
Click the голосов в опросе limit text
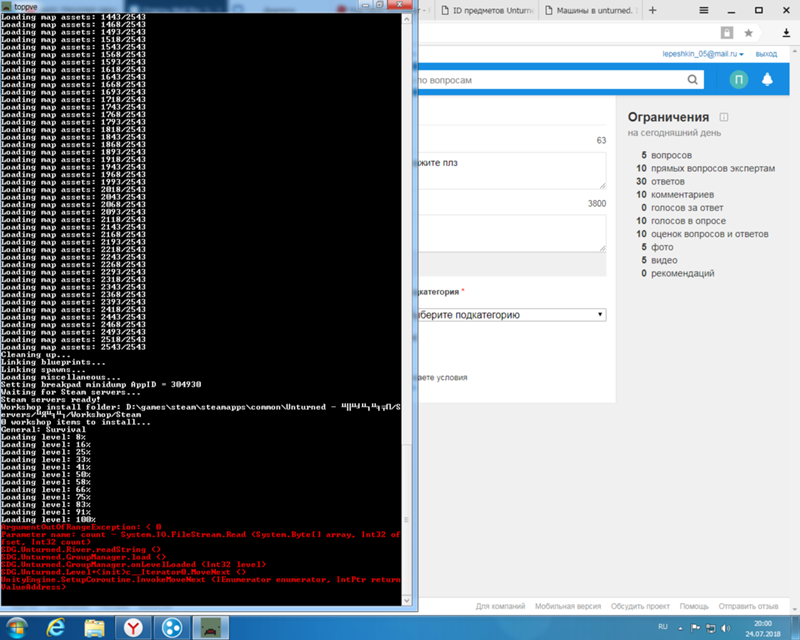[x=688, y=221]
